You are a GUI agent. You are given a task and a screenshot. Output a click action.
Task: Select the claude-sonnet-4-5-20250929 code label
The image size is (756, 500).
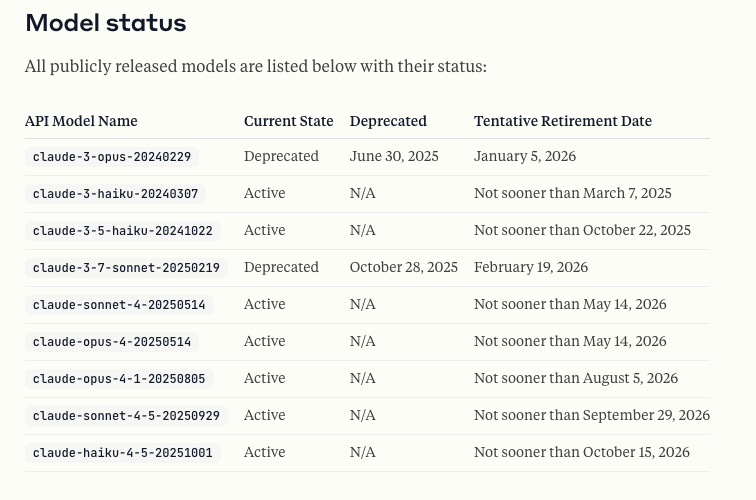coord(126,416)
